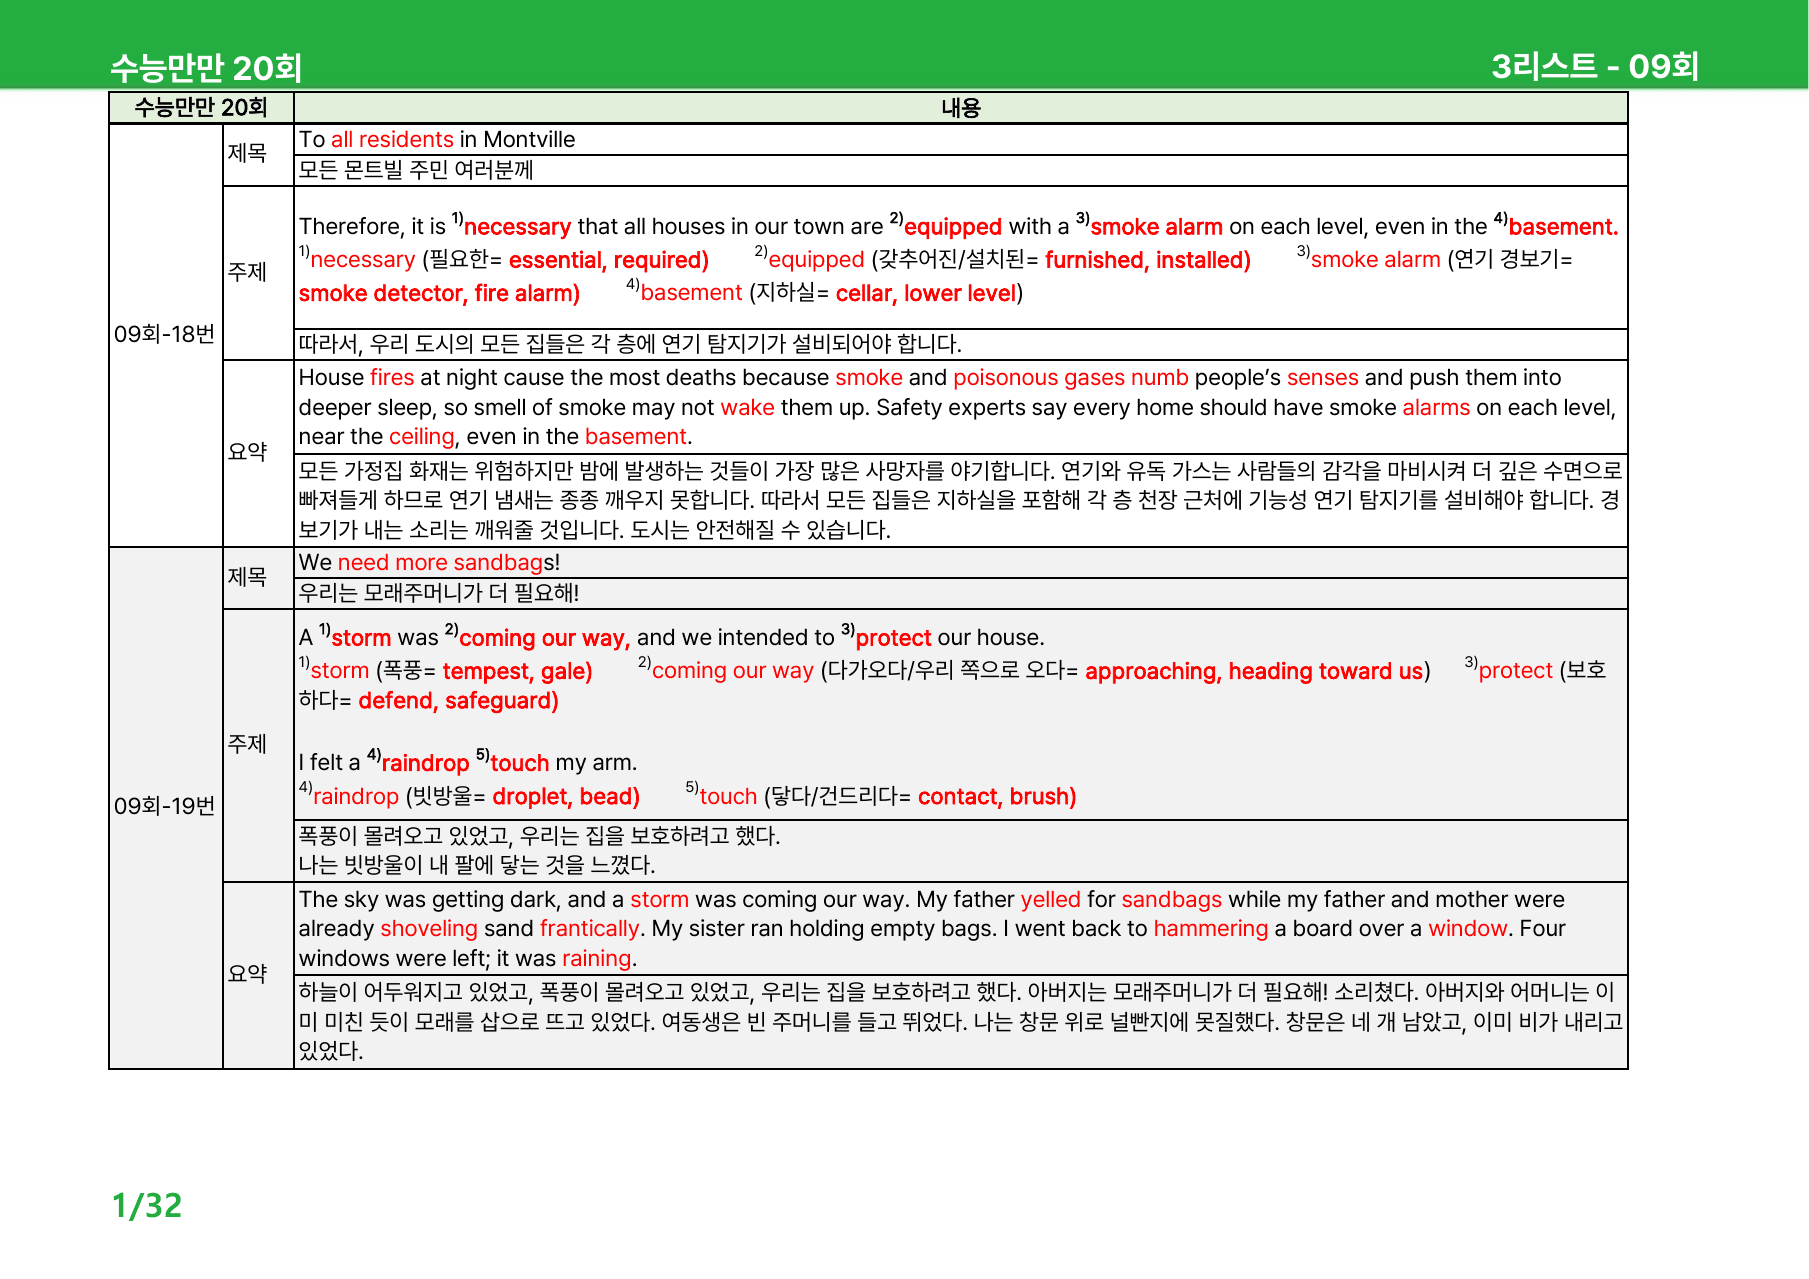
Task: Select the 내용 column header cell
Action: pos(961,108)
